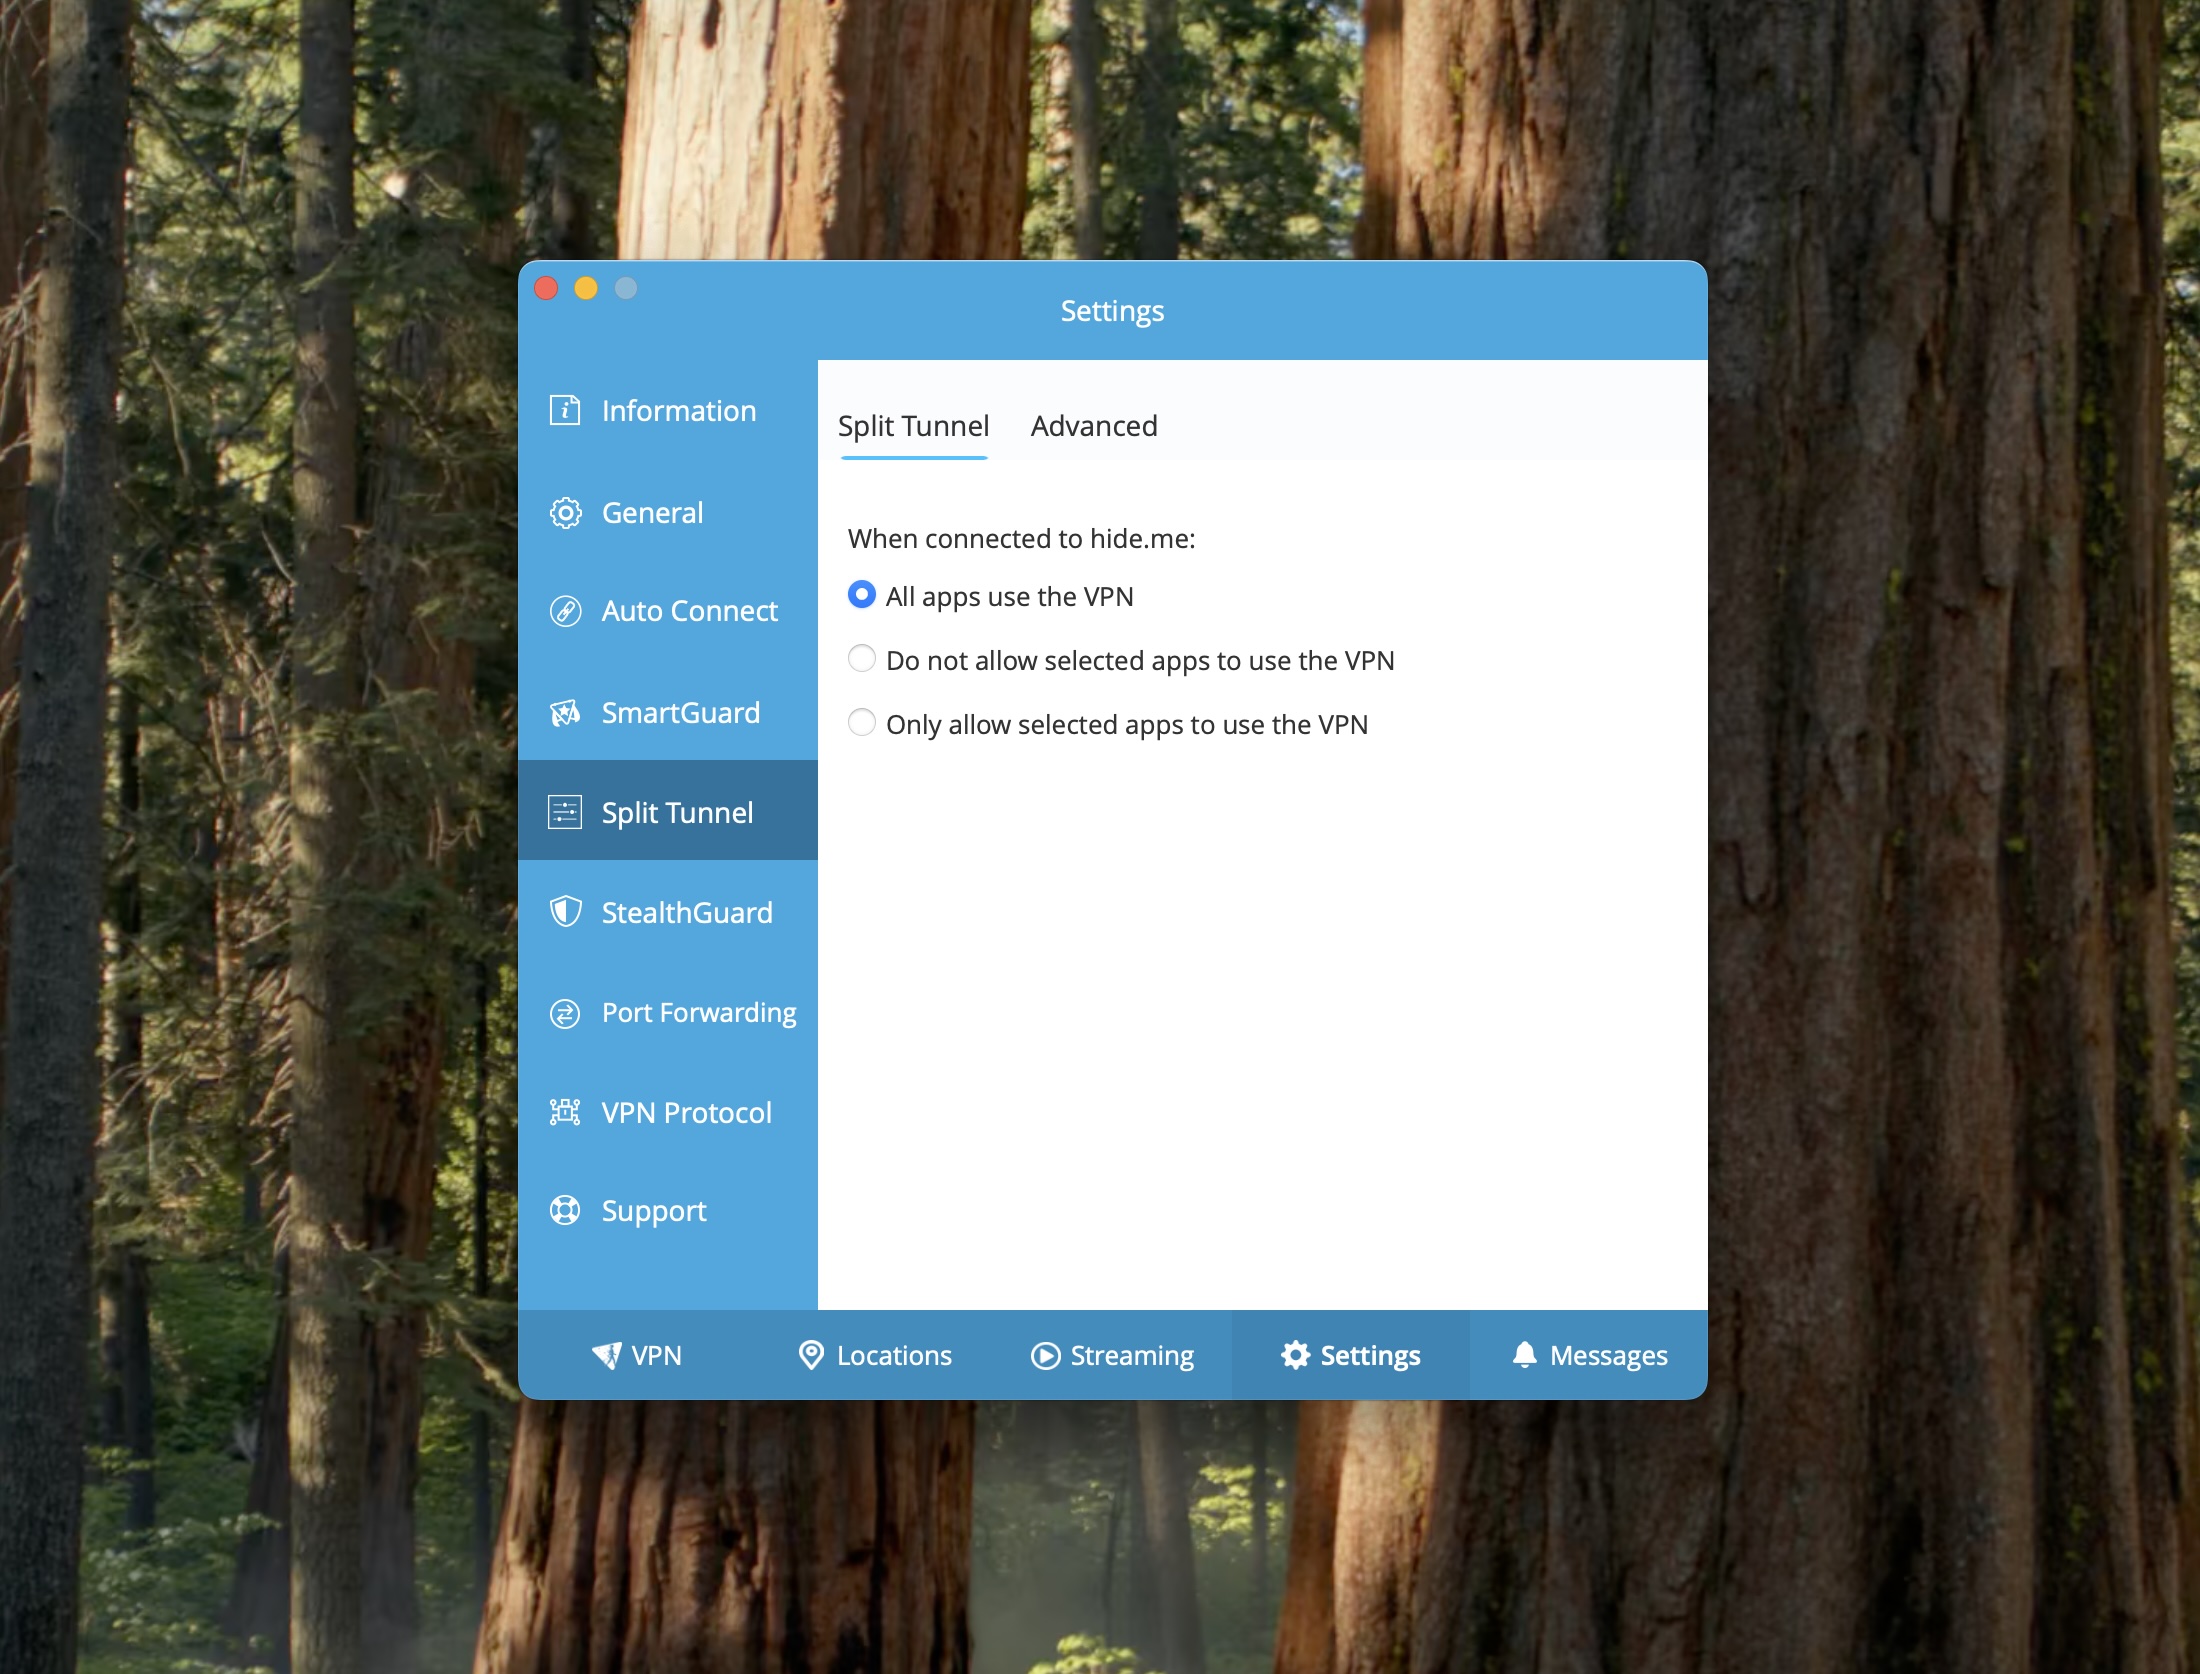This screenshot has width=2200, height=1674.
Task: Select the General gear icon
Action: click(566, 512)
